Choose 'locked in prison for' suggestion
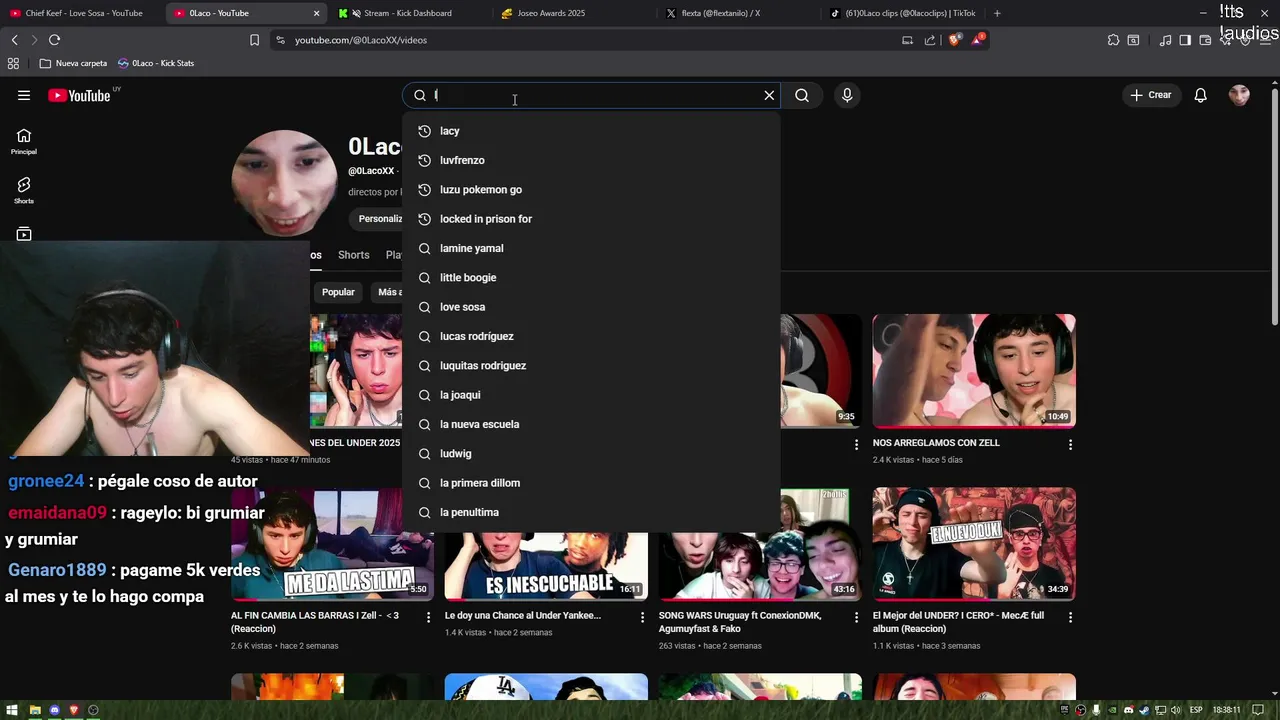Image resolution: width=1280 pixels, height=720 pixels. click(591, 219)
